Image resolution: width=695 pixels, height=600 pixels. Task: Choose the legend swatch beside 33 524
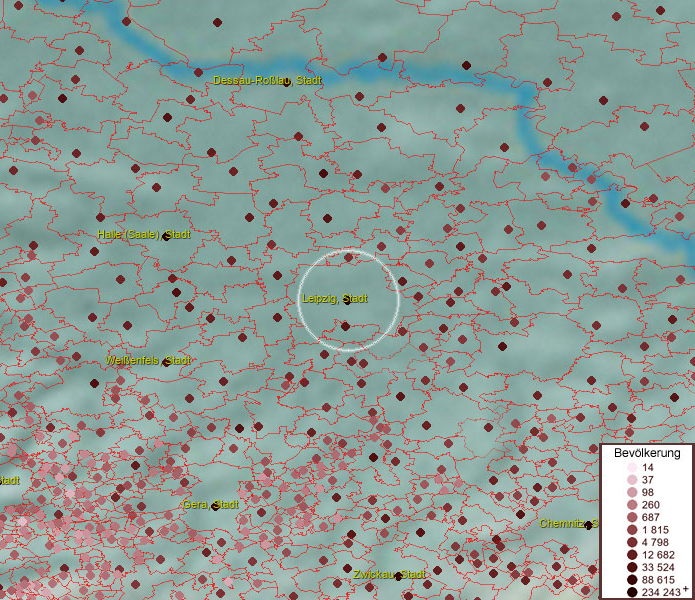click(x=632, y=567)
